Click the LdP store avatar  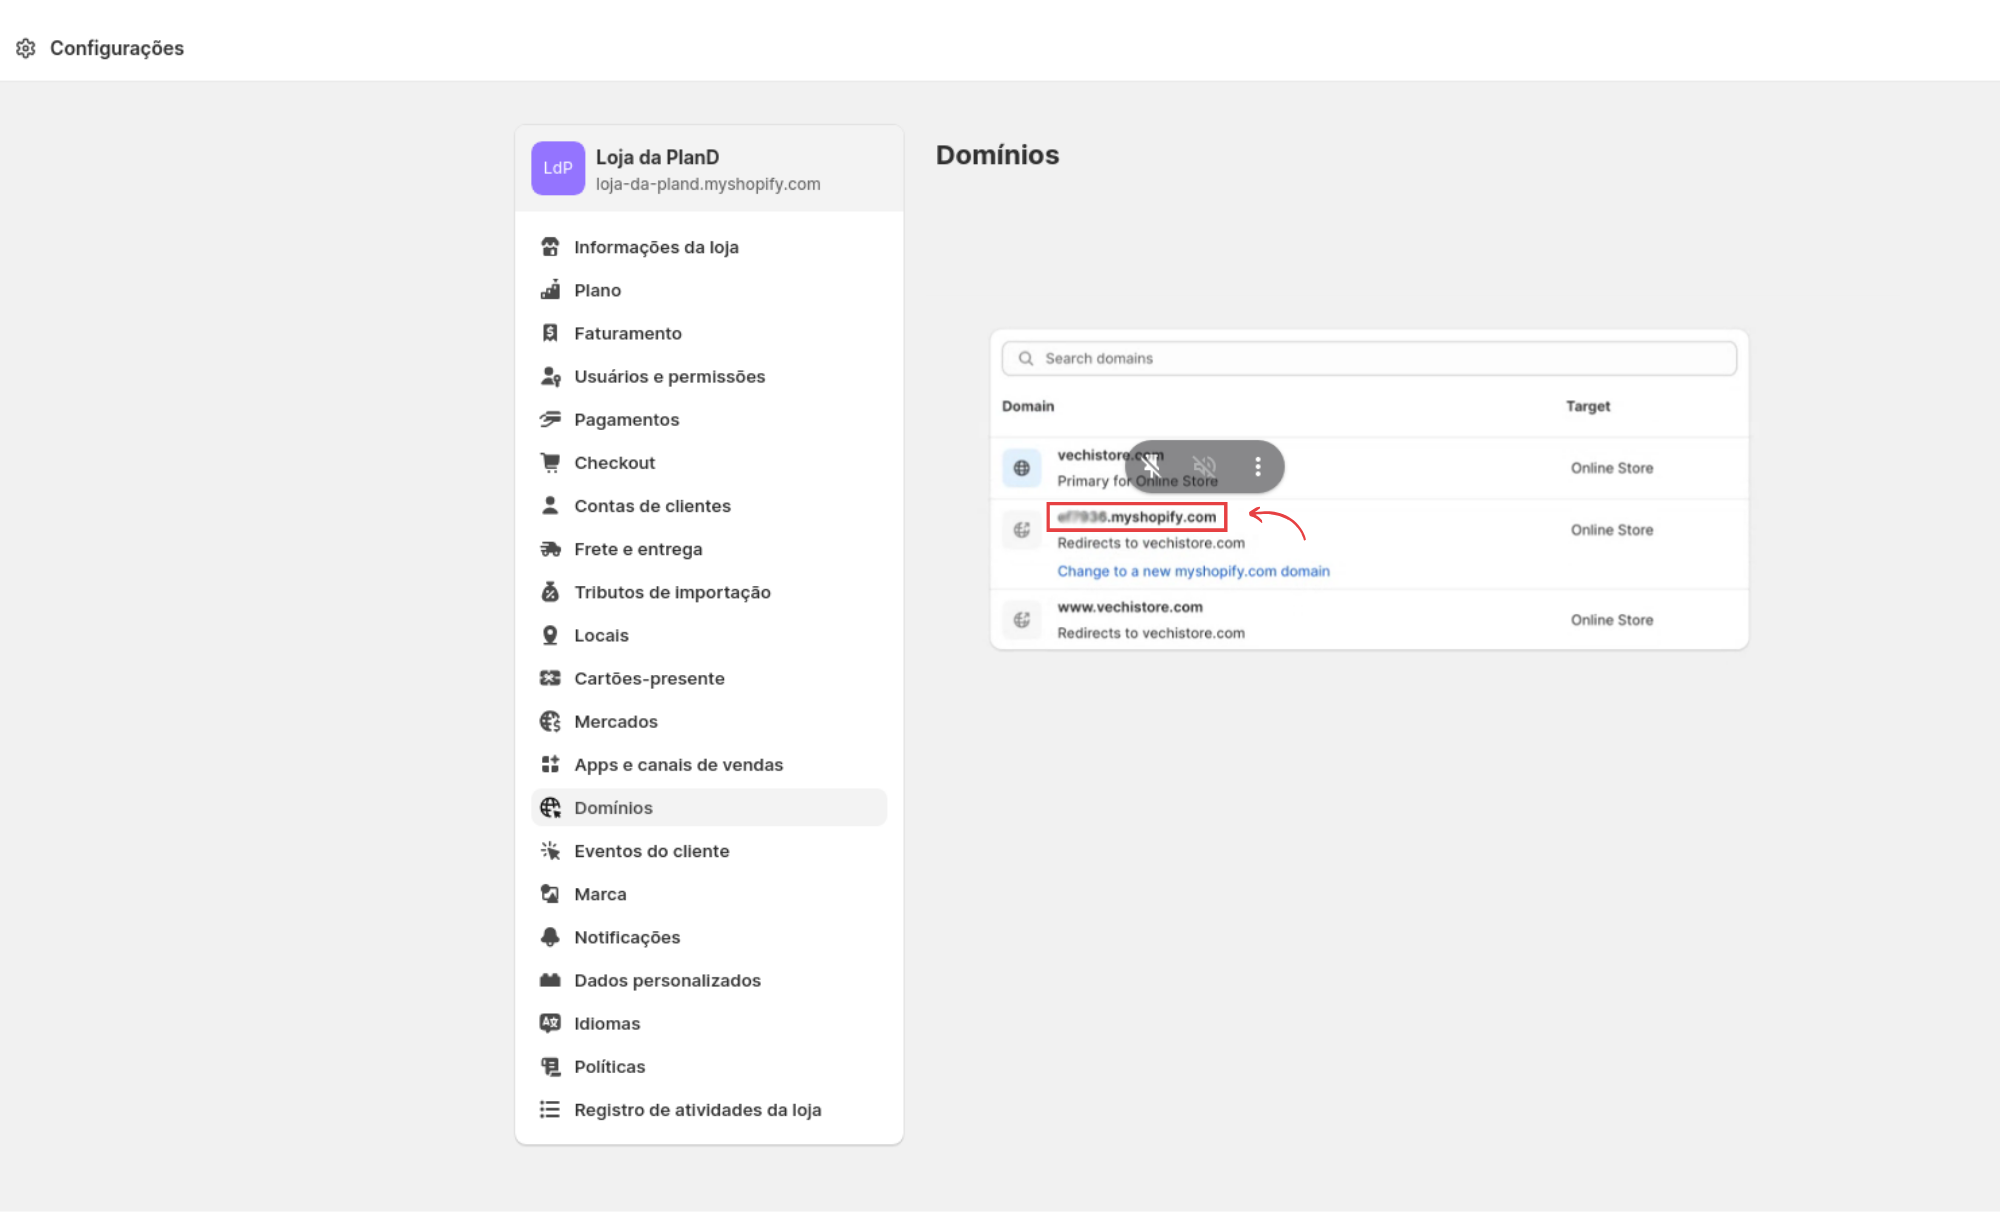[x=557, y=168]
